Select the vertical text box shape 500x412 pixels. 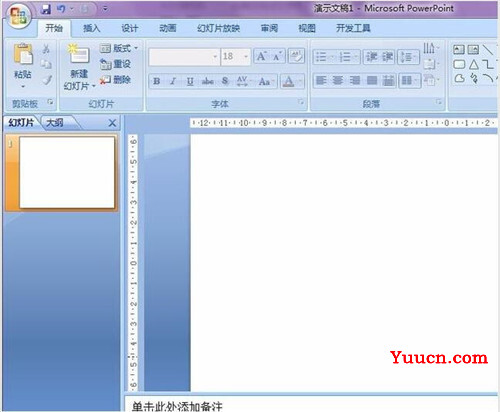pyautogui.click(x=473, y=50)
